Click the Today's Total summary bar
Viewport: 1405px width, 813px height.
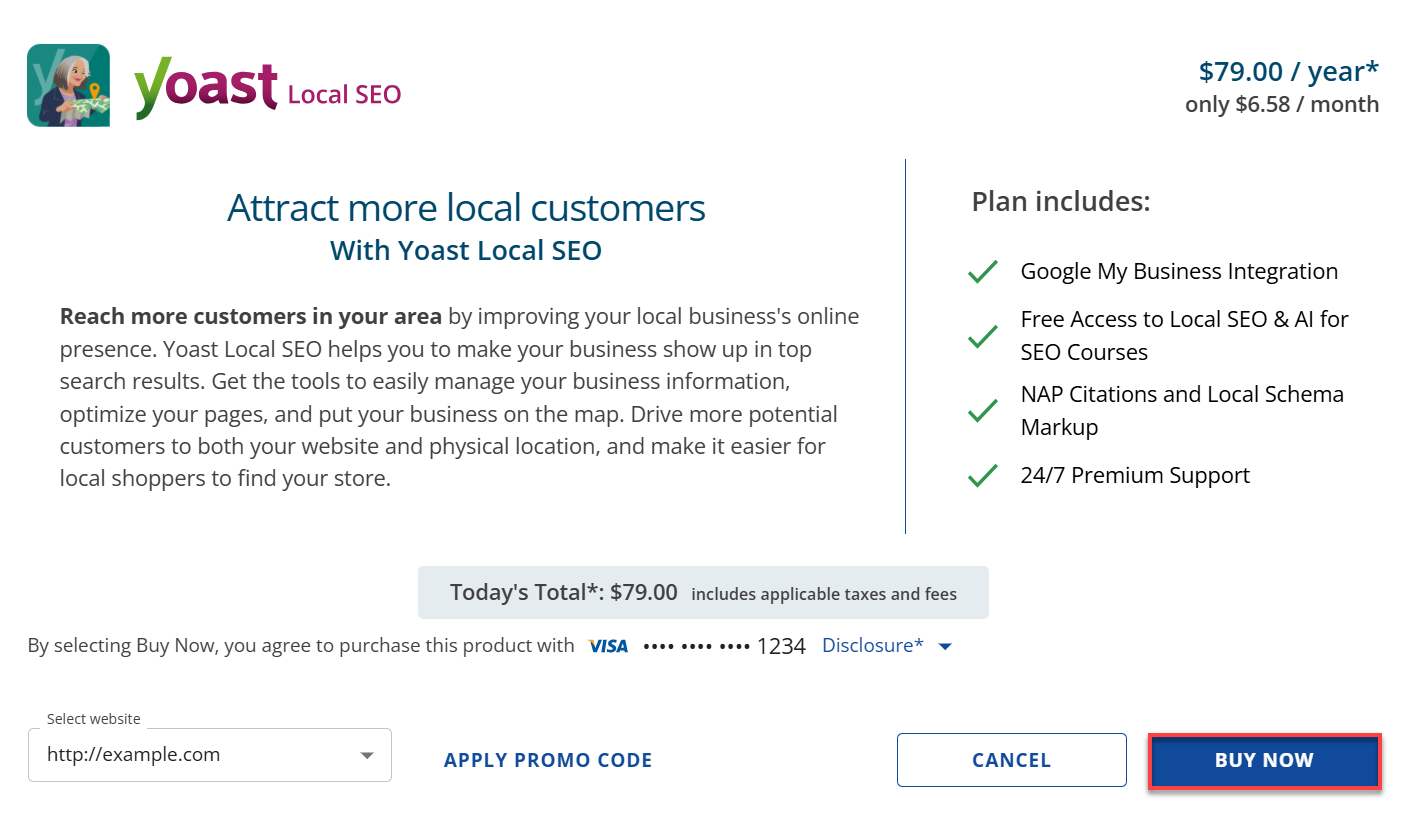coord(703,592)
